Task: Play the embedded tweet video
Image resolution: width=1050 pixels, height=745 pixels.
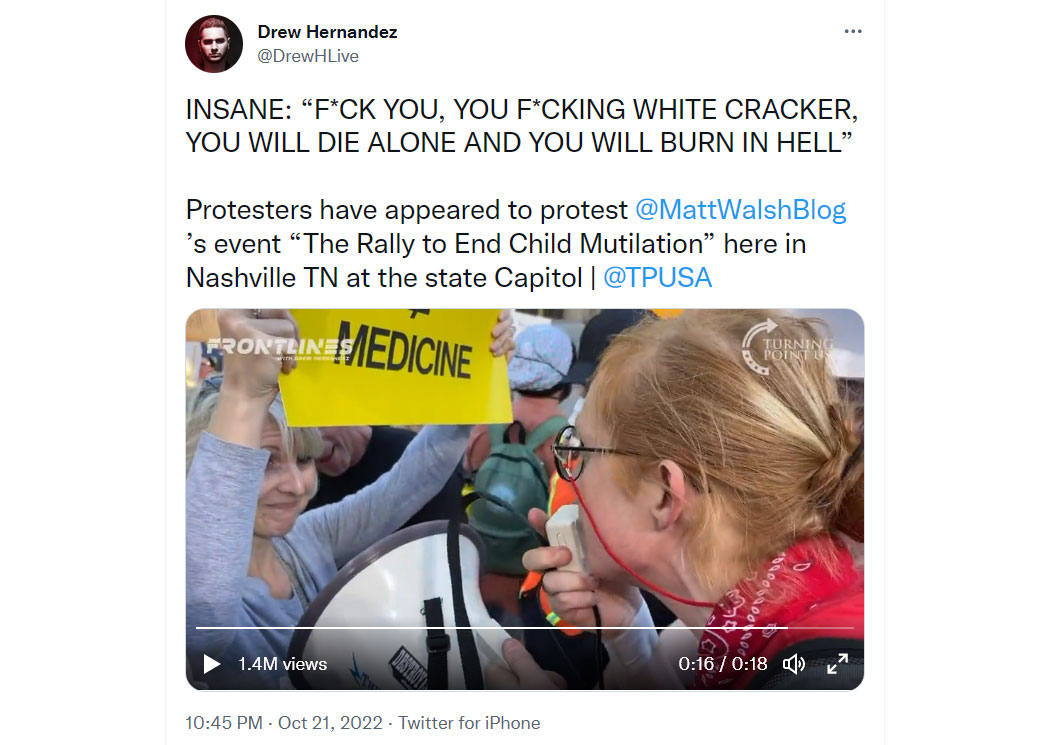Action: pos(212,664)
